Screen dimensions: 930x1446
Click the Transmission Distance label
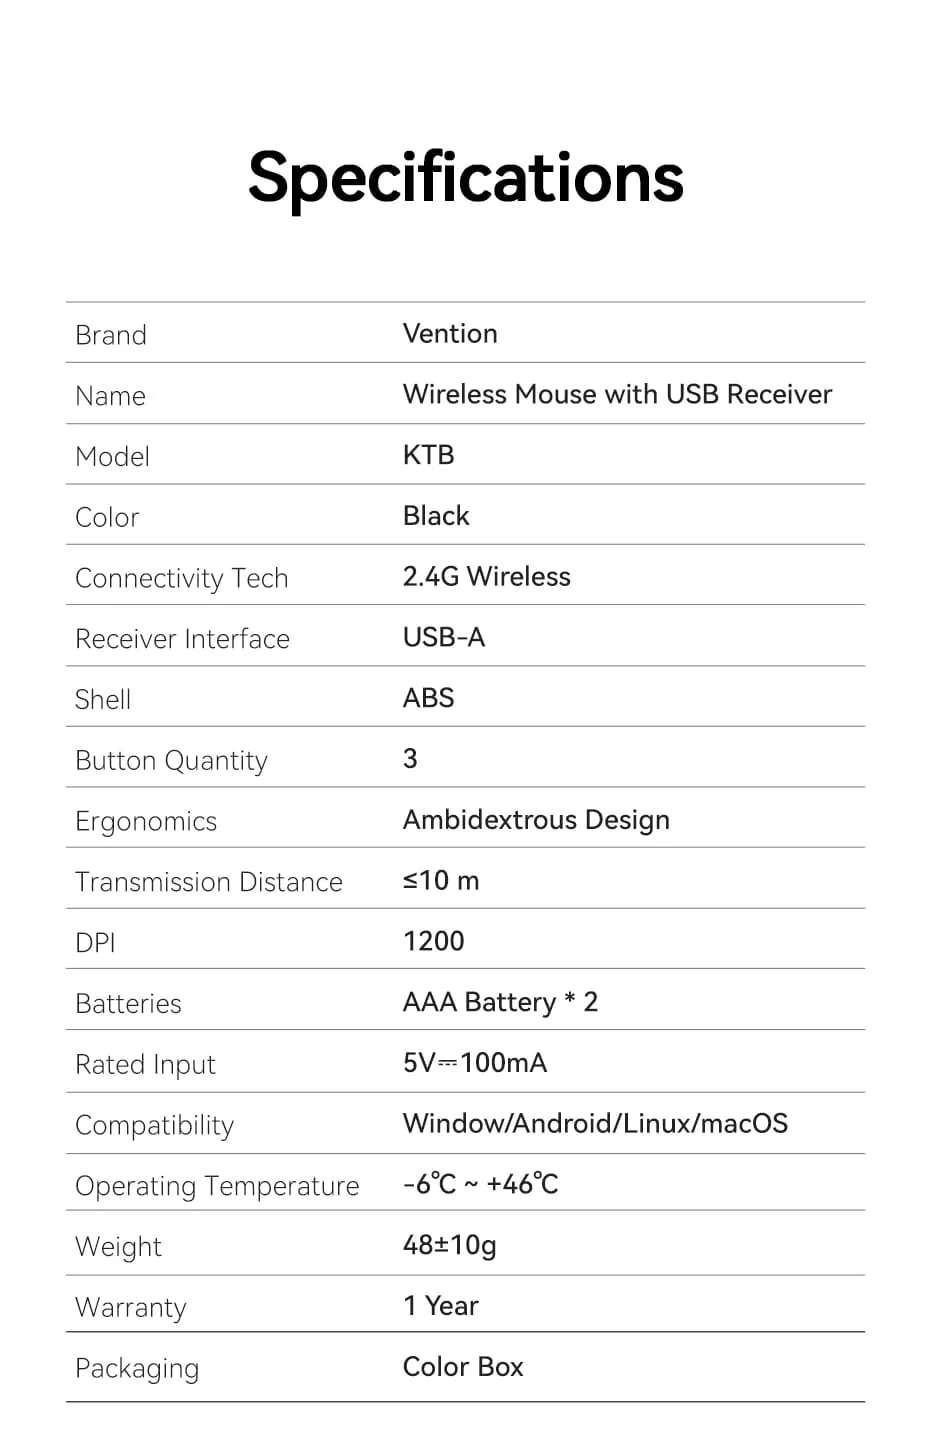(208, 882)
